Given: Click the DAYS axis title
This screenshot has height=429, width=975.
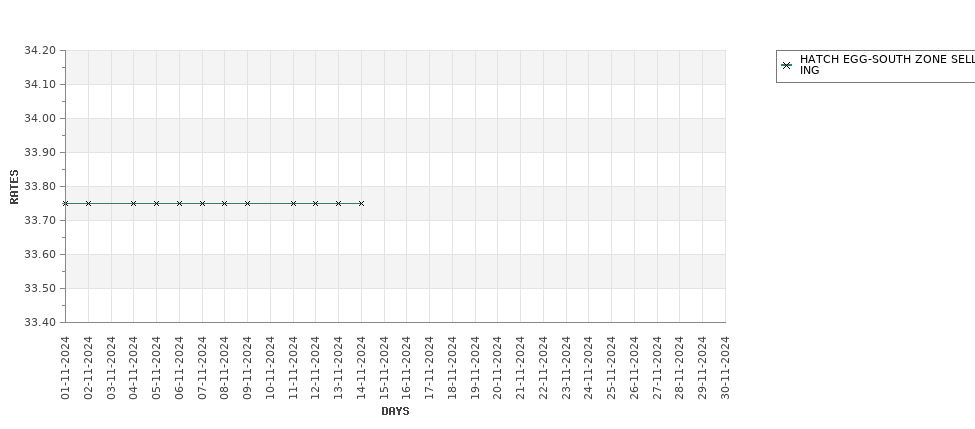Looking at the screenshot, I should [395, 411].
